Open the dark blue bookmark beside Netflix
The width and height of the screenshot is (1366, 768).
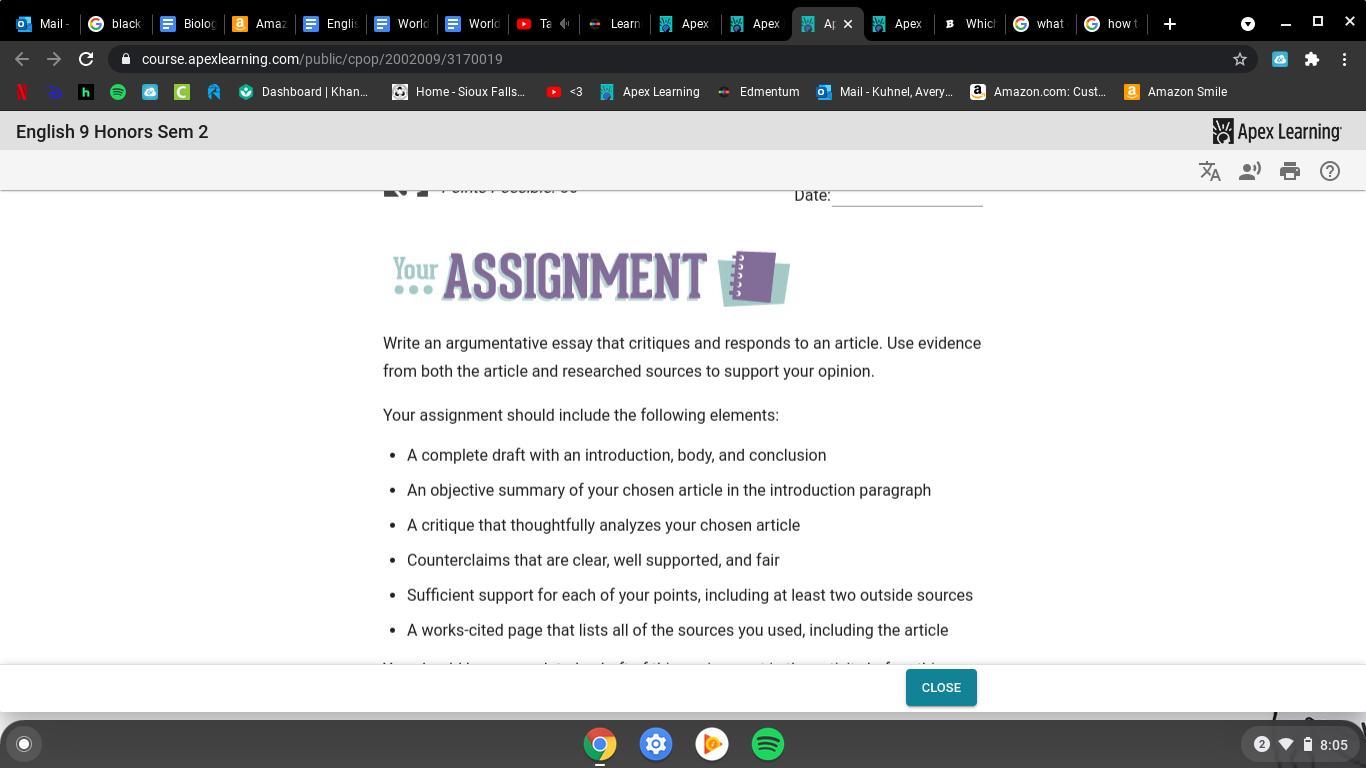click(x=54, y=92)
